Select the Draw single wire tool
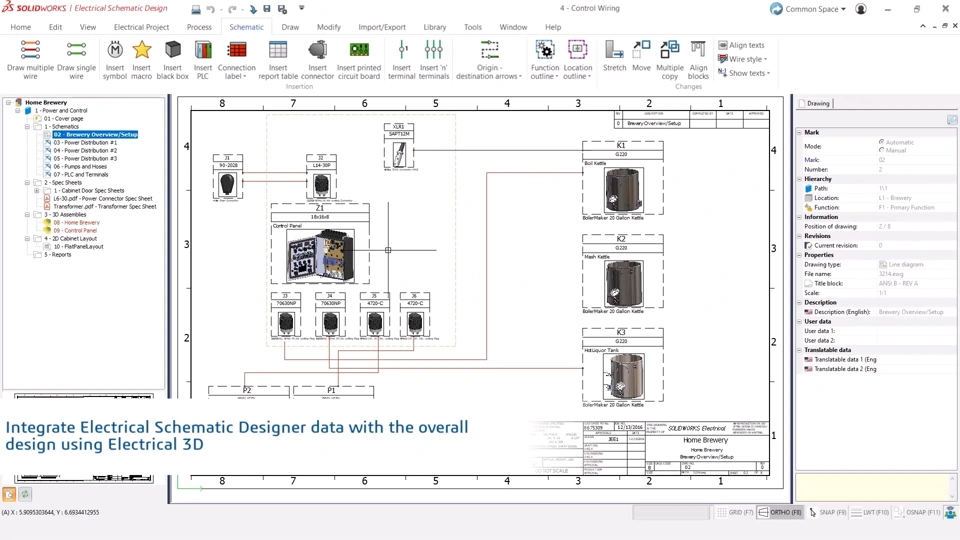The width and height of the screenshot is (960, 540). [76, 59]
